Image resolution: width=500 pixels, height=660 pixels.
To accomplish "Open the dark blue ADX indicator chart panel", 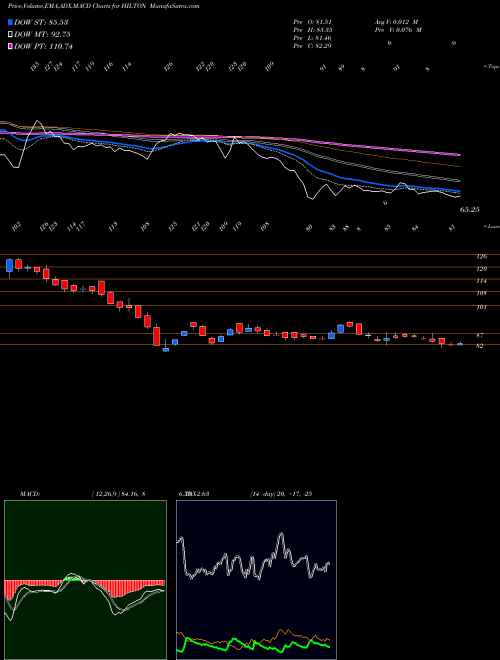I will (x=256, y=580).
